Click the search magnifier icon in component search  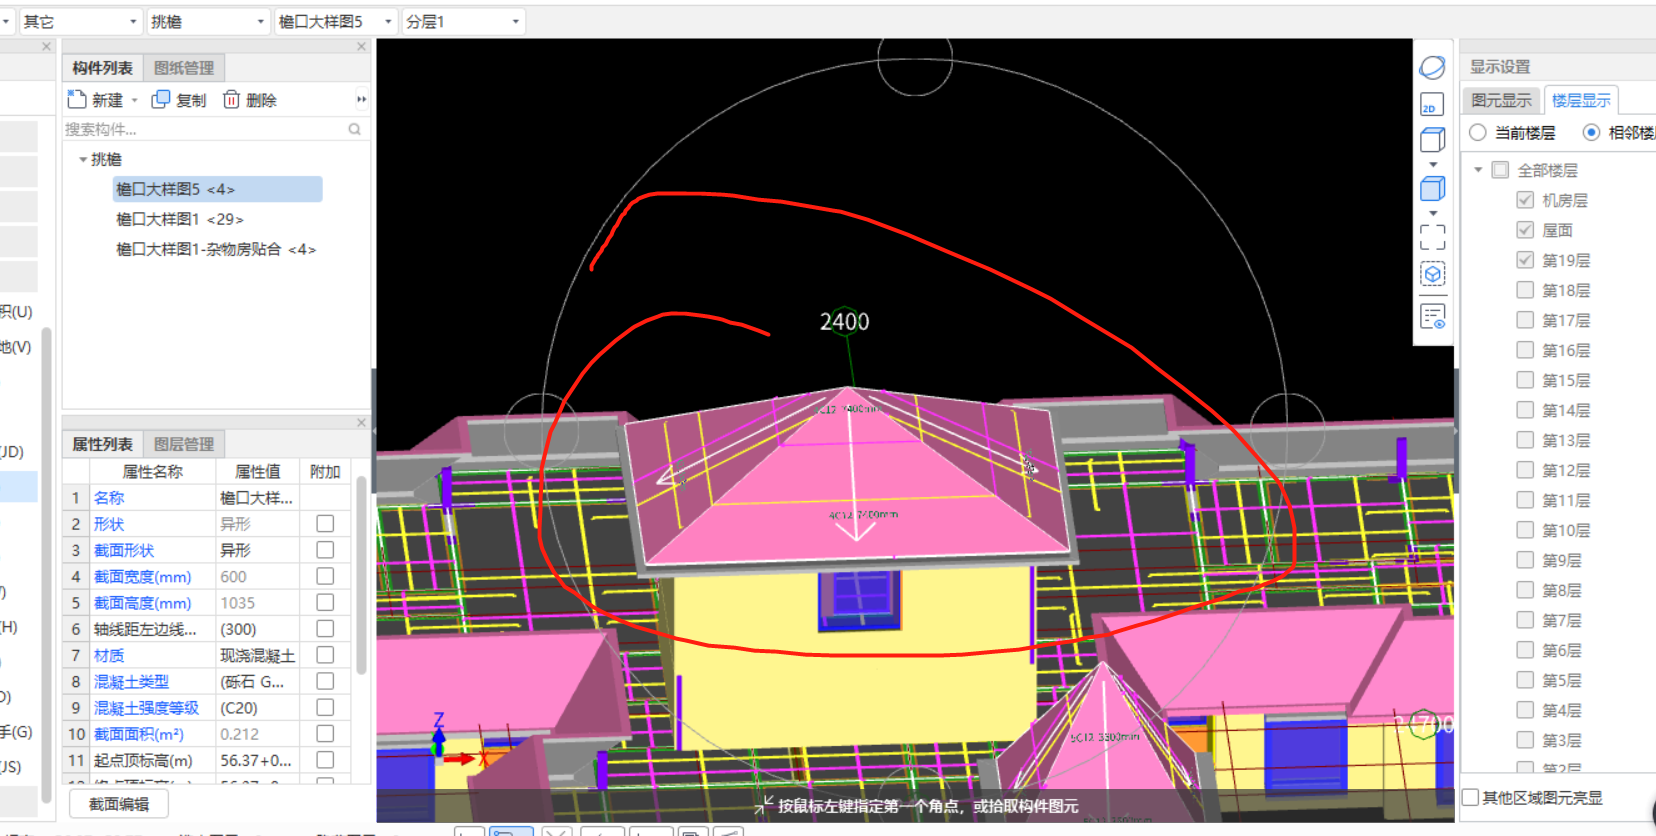pyautogui.click(x=354, y=129)
